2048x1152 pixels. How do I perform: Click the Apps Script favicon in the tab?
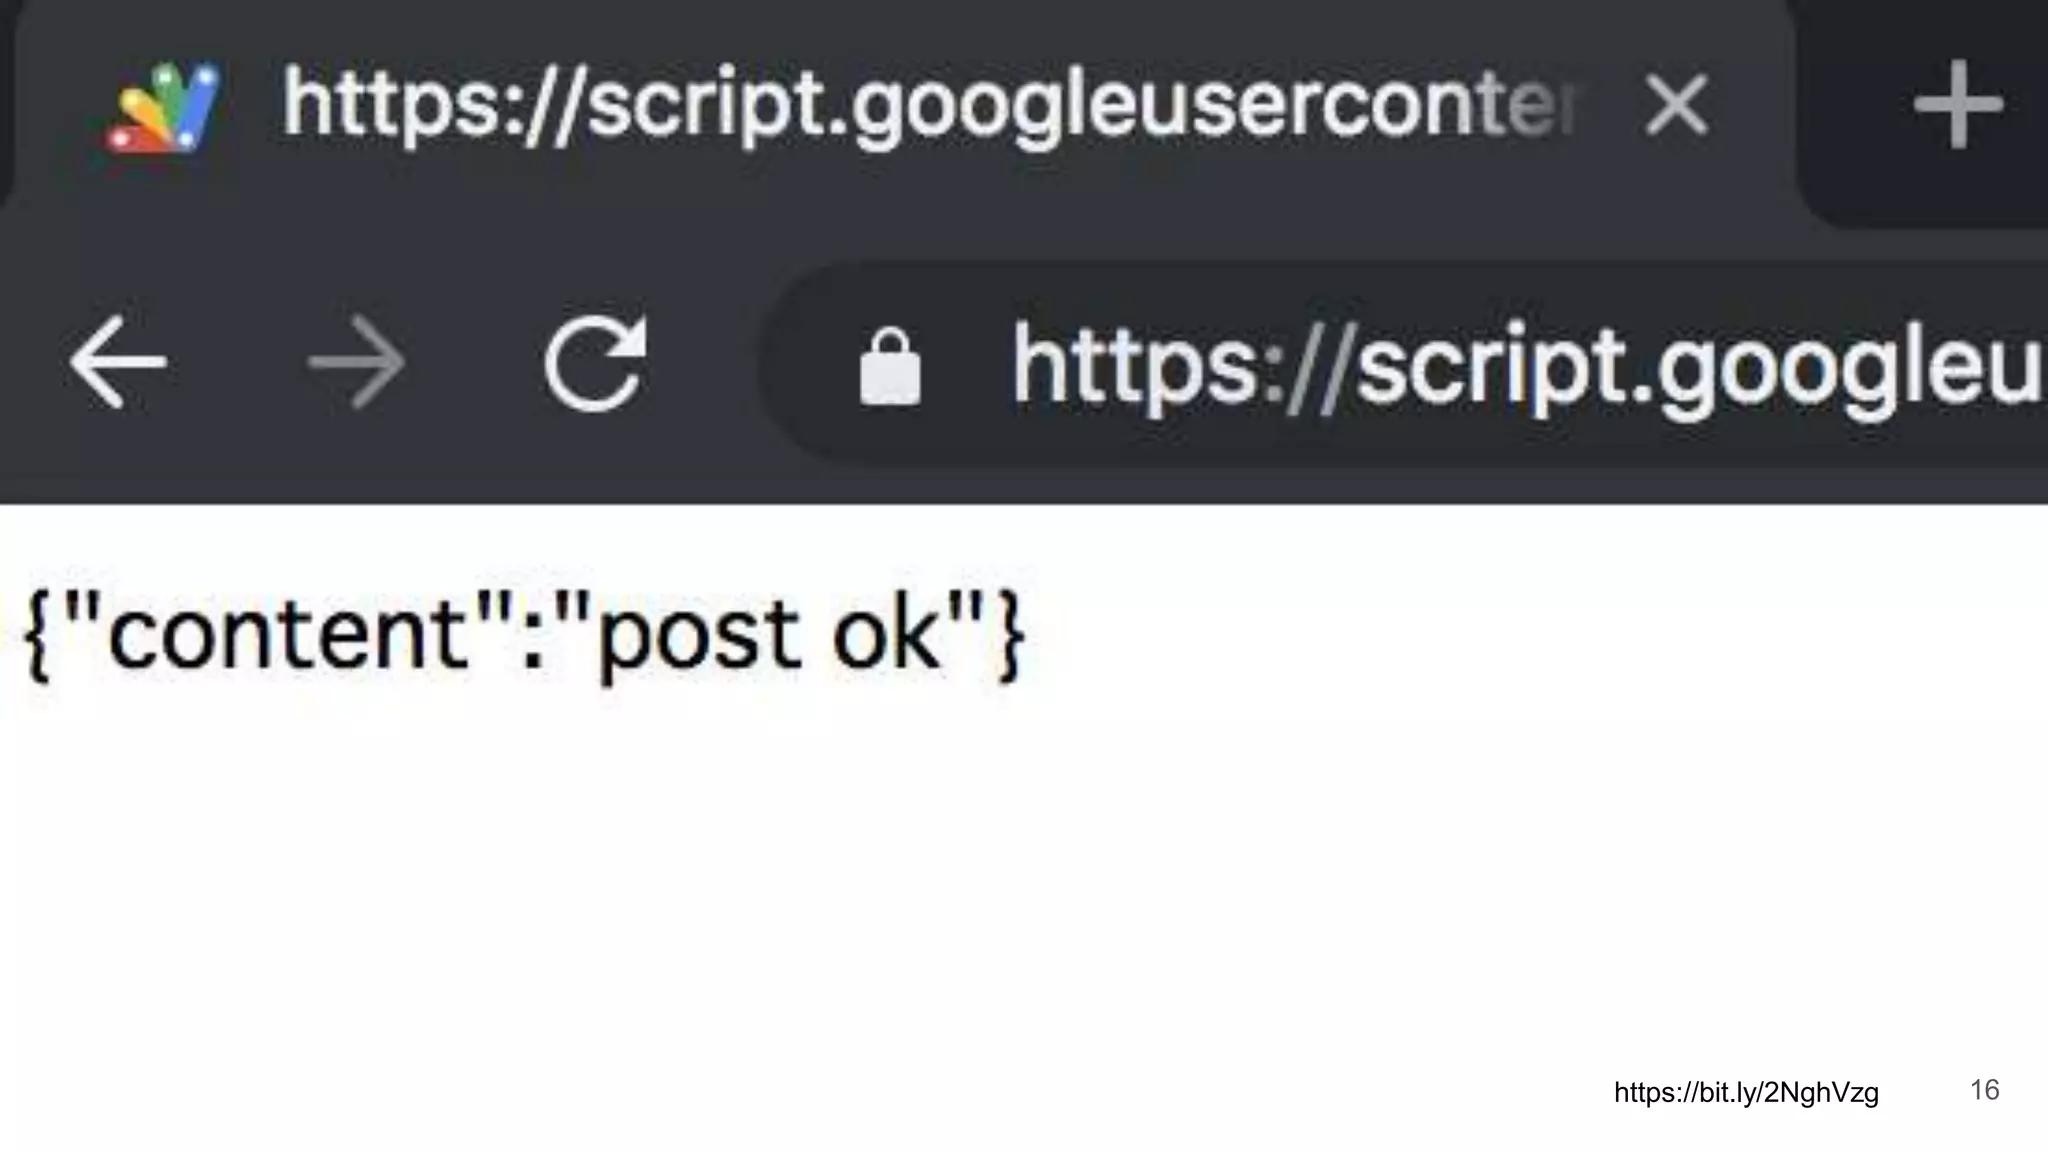163,107
